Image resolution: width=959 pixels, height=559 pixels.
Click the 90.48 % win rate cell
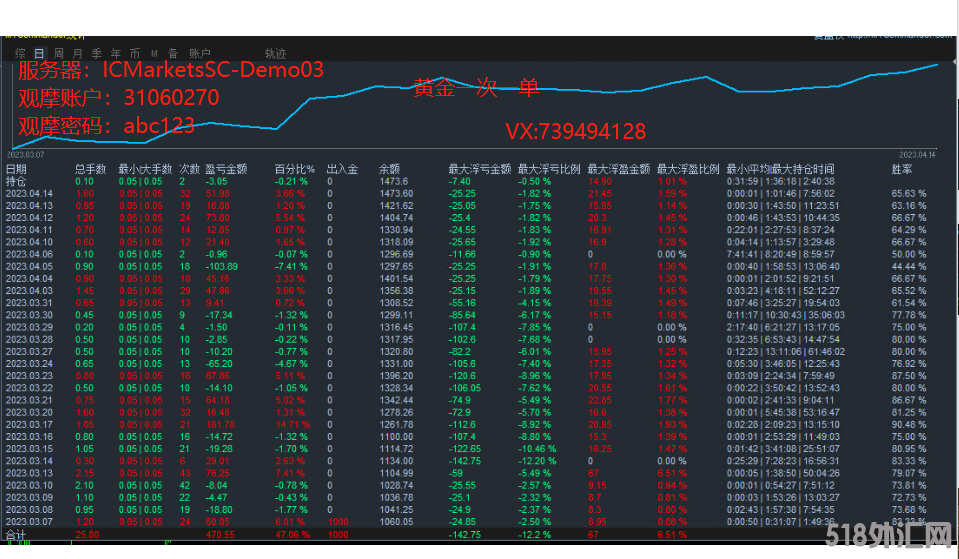point(909,424)
